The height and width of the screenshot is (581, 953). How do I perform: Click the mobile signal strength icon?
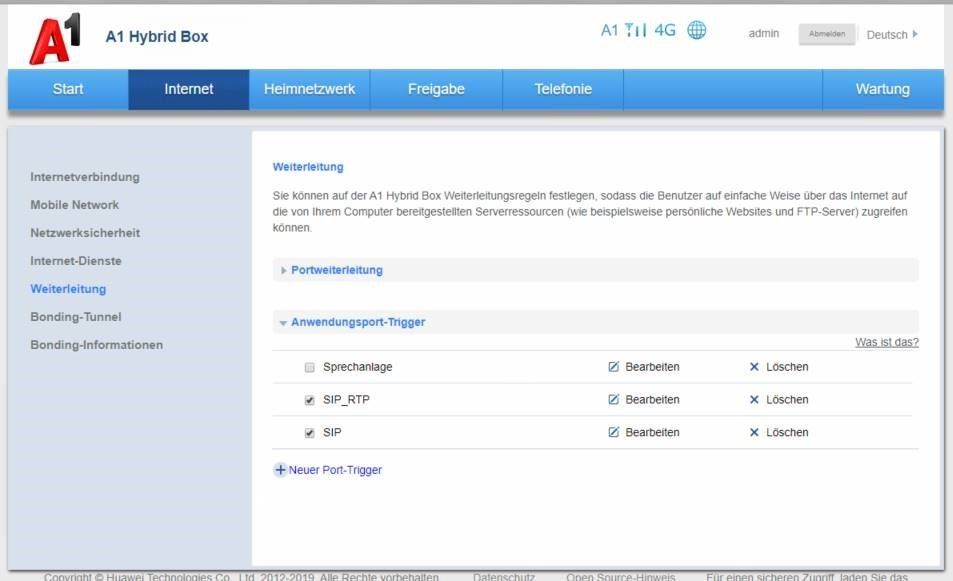click(636, 31)
